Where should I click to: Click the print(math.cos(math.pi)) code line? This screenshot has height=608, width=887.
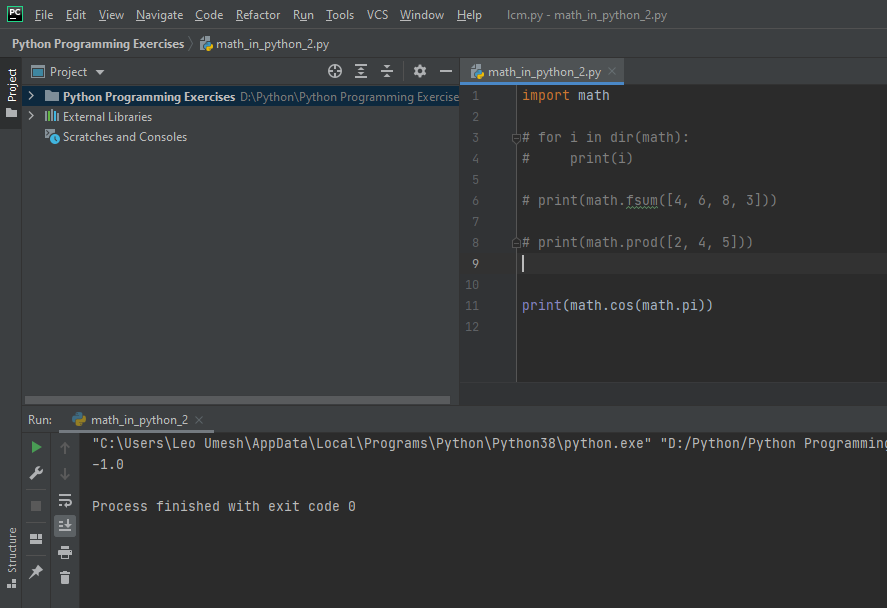[617, 305]
